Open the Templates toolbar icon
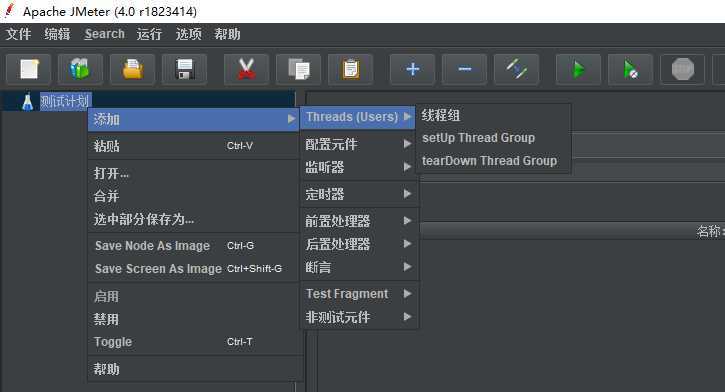The image size is (725, 392). tap(80, 69)
